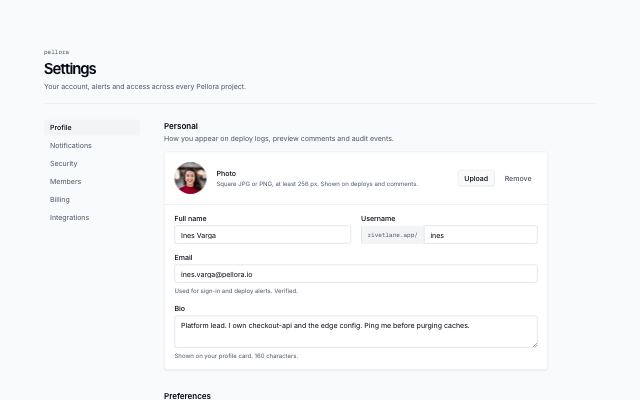Click into the Bio text area
The image size is (640, 400).
tap(356, 331)
